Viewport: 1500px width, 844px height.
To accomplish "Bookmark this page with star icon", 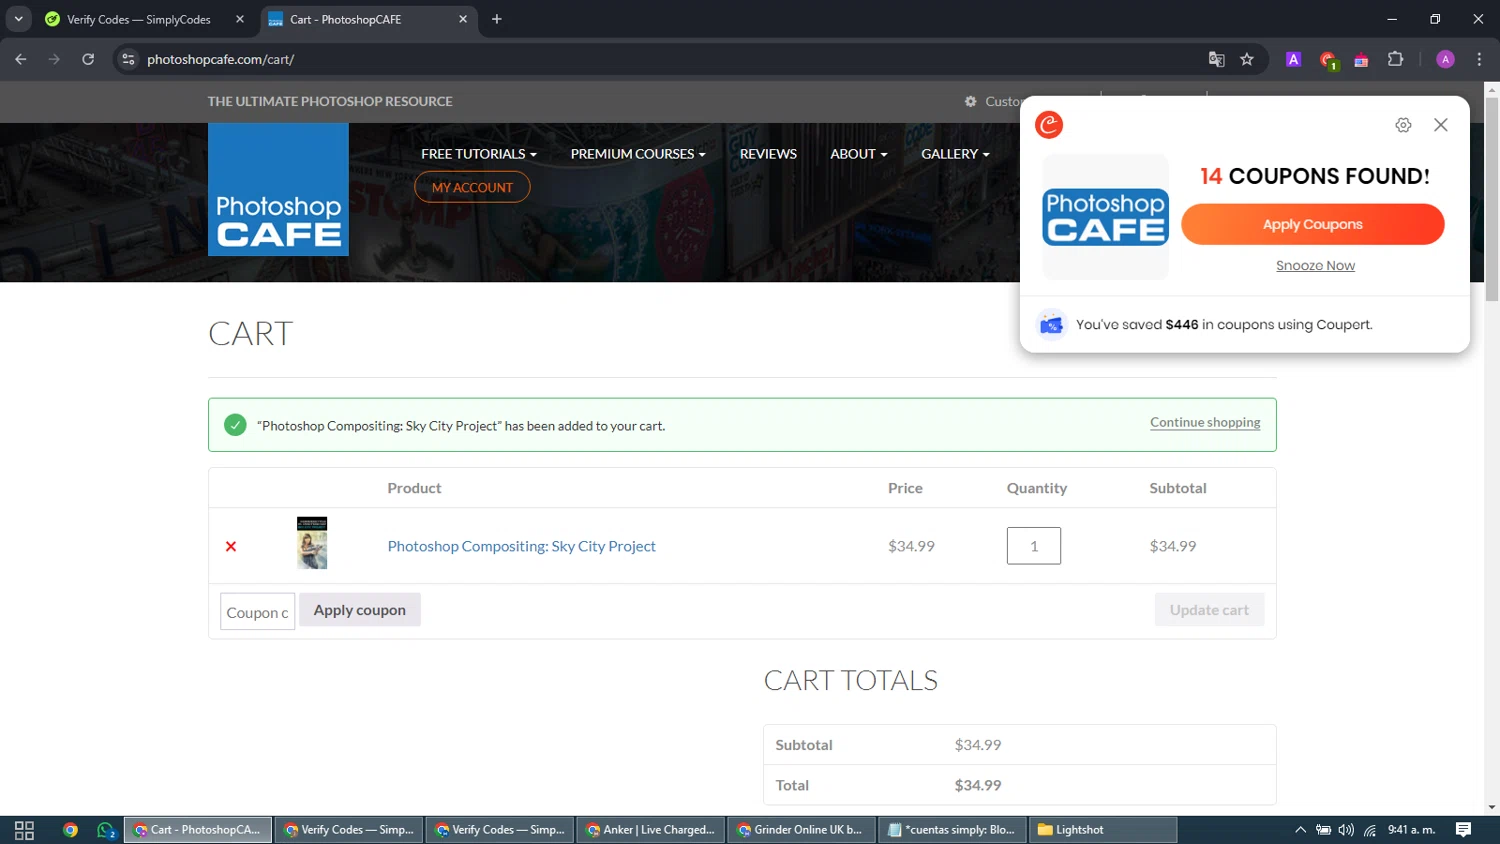I will pos(1247,59).
